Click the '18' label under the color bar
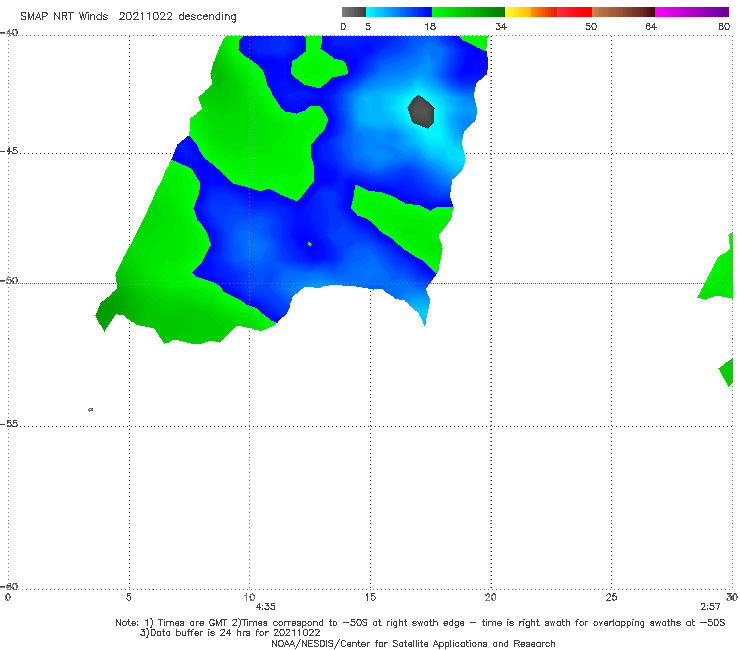This screenshot has height=650, width=740. click(430, 26)
